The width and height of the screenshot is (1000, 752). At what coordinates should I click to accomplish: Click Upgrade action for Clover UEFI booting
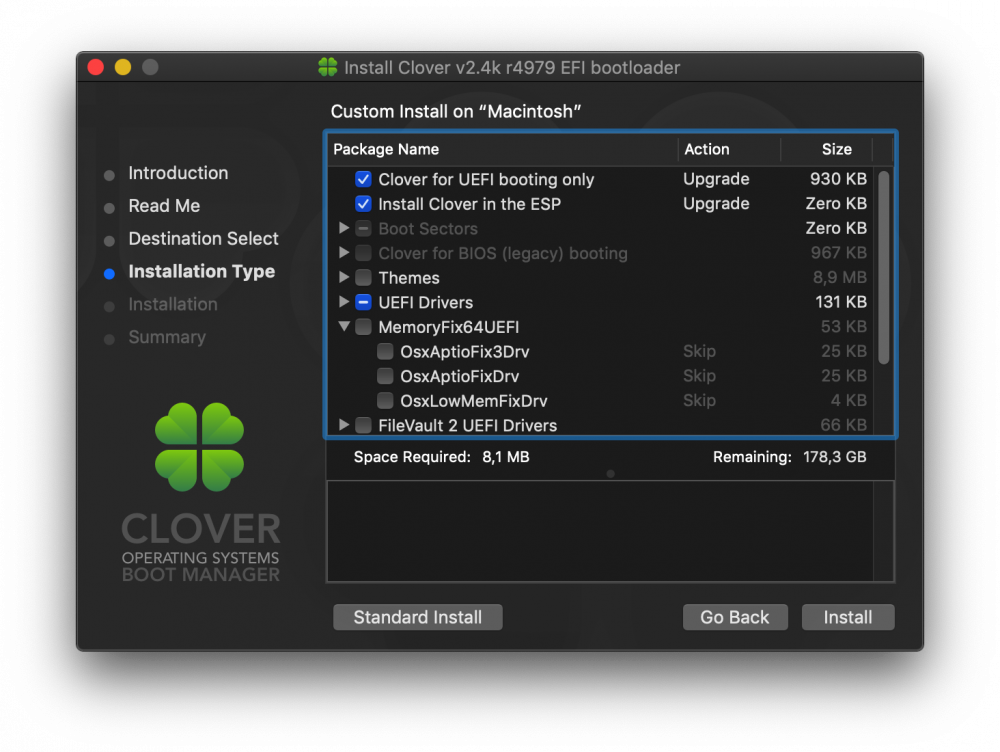[x=716, y=179]
